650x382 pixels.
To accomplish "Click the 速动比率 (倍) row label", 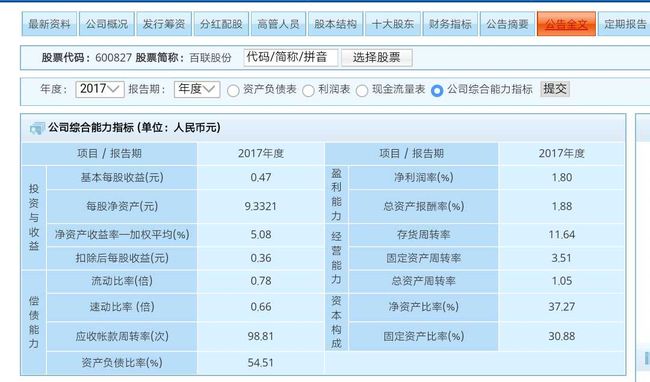I will [x=122, y=307].
